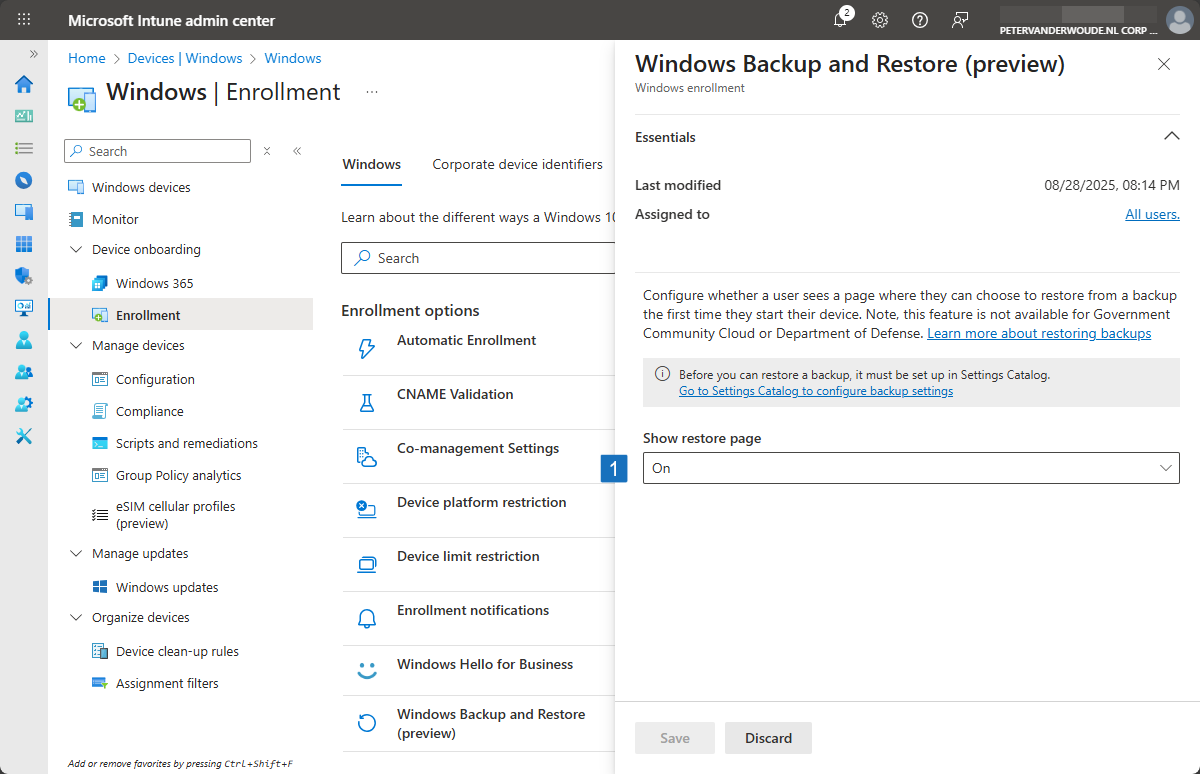Click the Home icon in left rail
Image resolution: width=1200 pixels, height=774 pixels.
tap(24, 84)
